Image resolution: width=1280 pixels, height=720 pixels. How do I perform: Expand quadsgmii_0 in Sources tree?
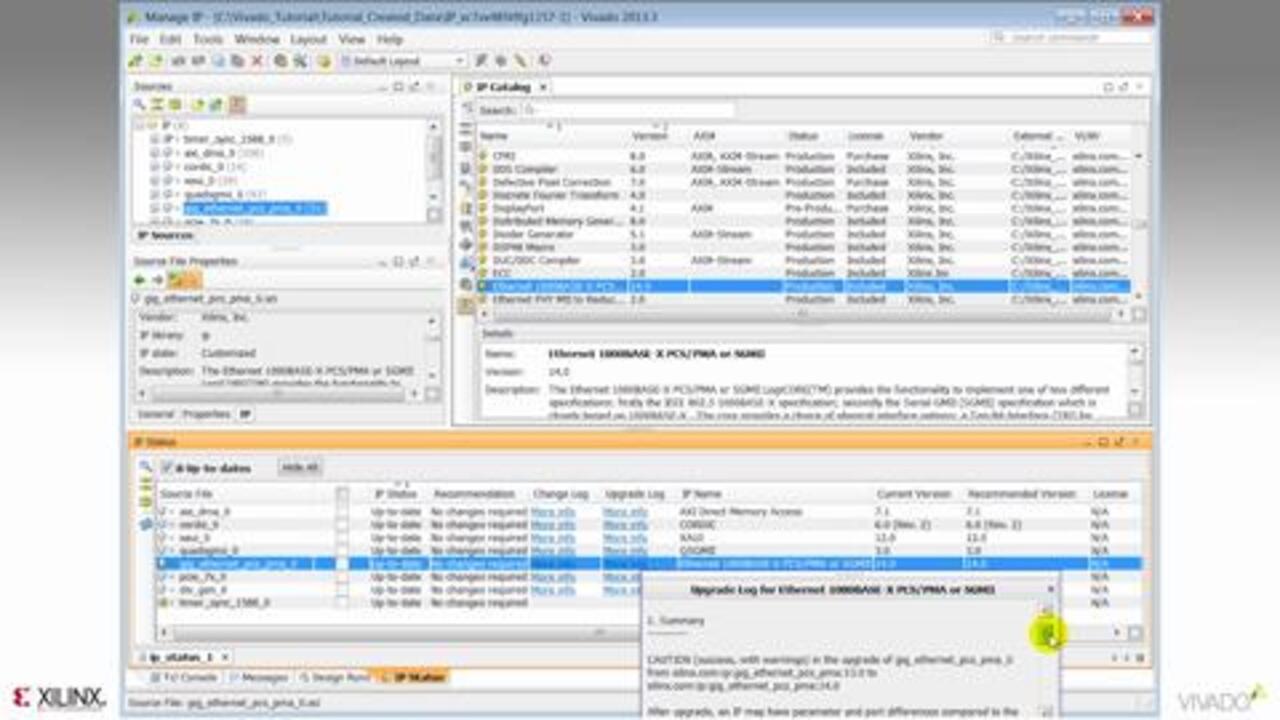(155, 194)
